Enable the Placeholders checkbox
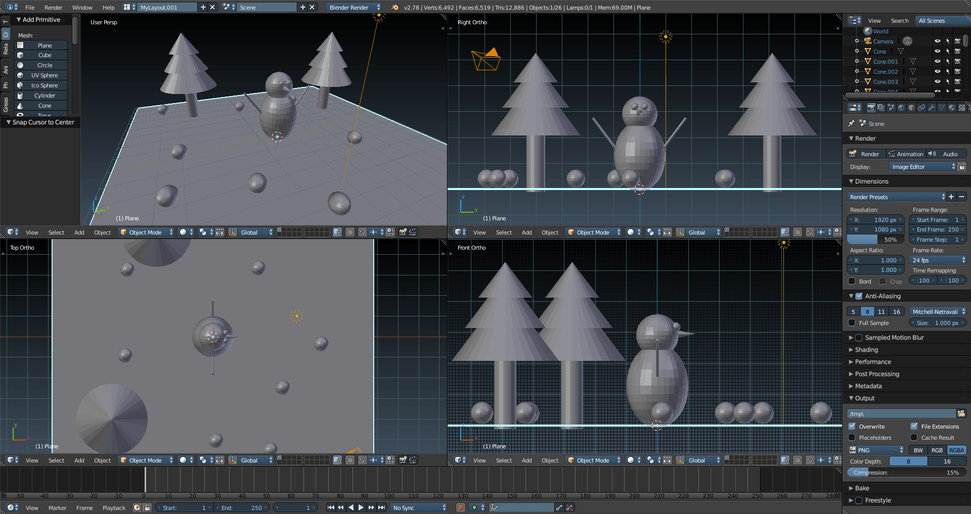This screenshot has width=971, height=514. point(852,437)
